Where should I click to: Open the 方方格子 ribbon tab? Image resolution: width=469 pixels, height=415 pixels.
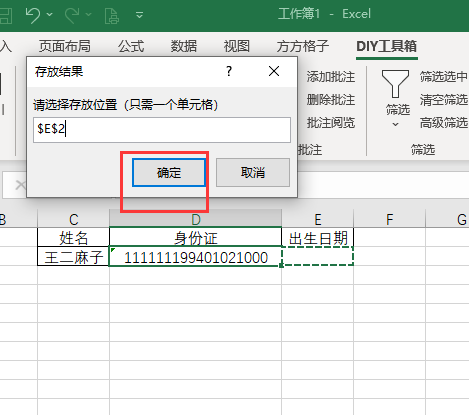pyautogui.click(x=303, y=46)
